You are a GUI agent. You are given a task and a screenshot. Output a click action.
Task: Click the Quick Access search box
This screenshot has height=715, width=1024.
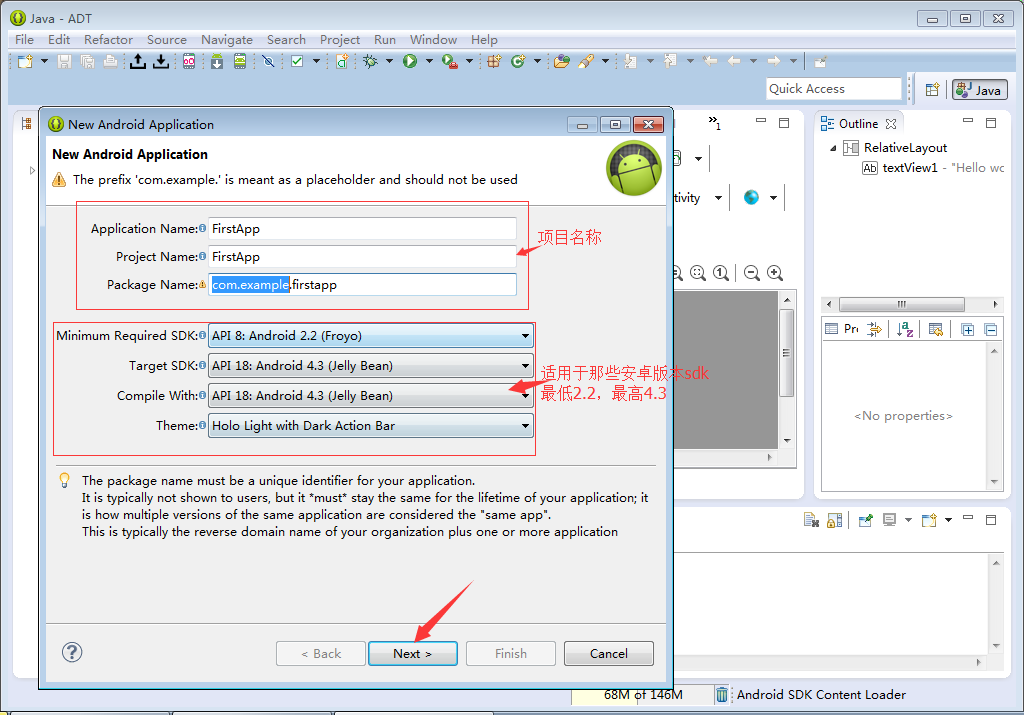(834, 89)
